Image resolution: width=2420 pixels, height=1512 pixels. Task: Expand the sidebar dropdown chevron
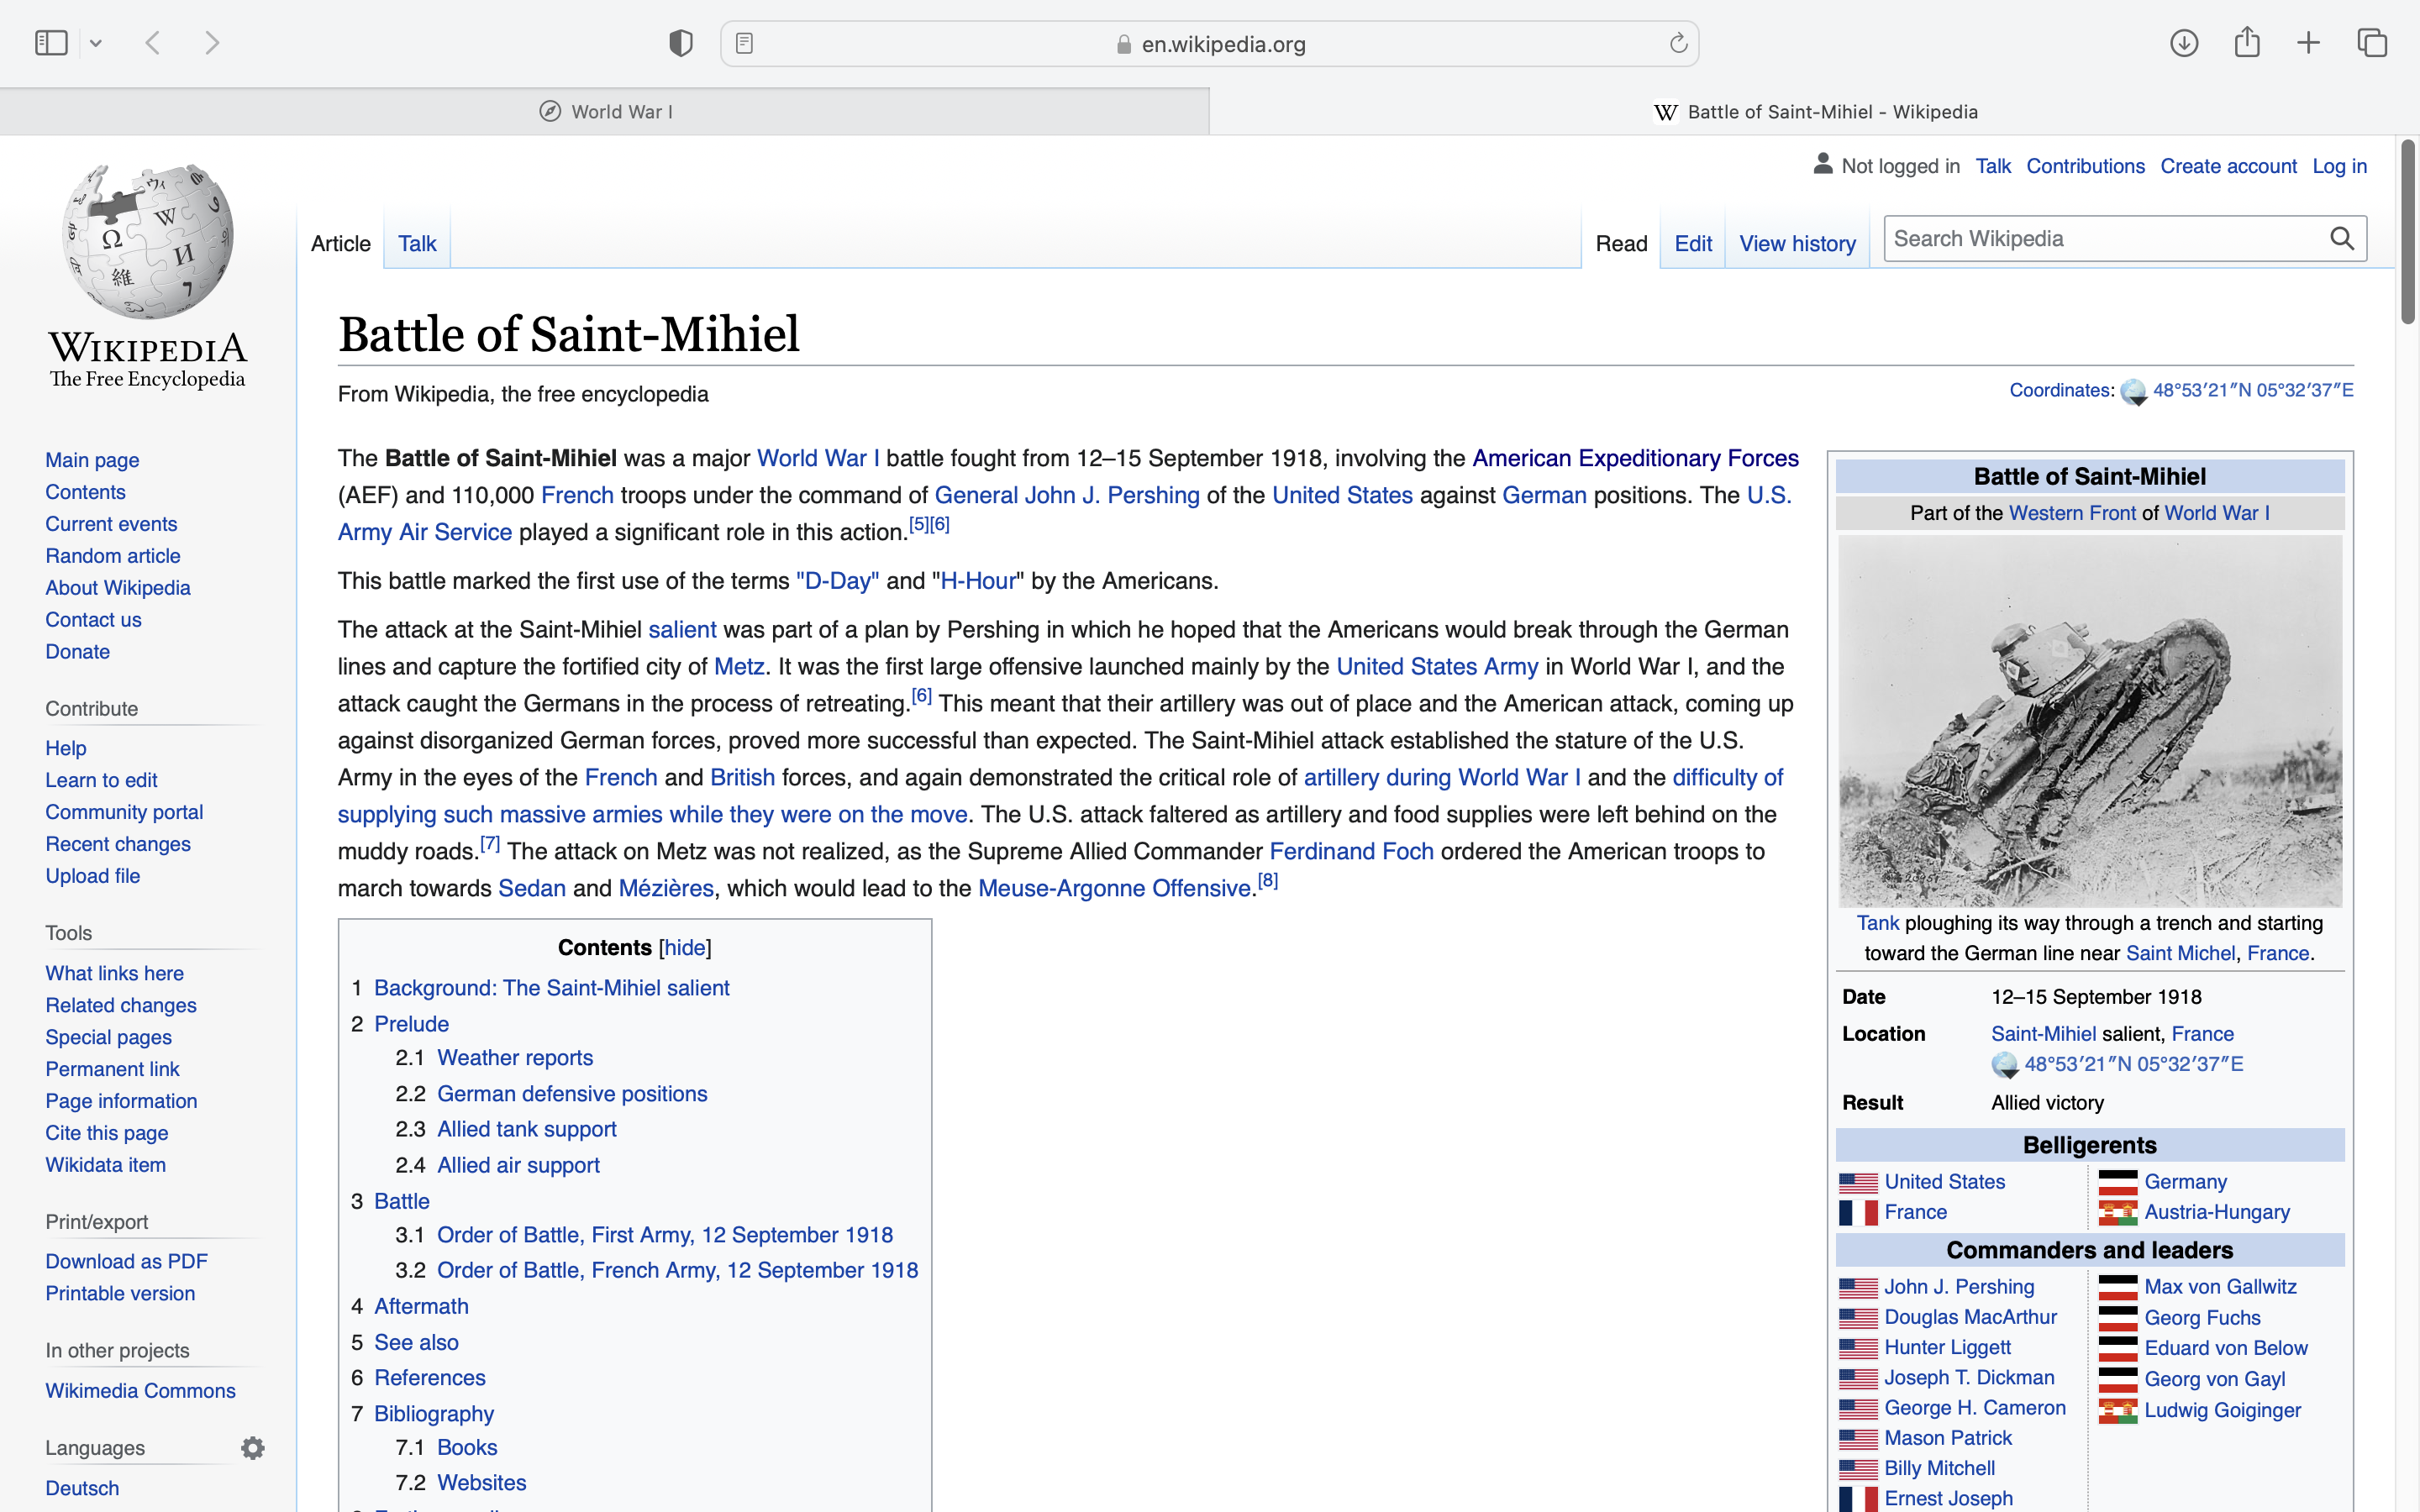click(96, 43)
